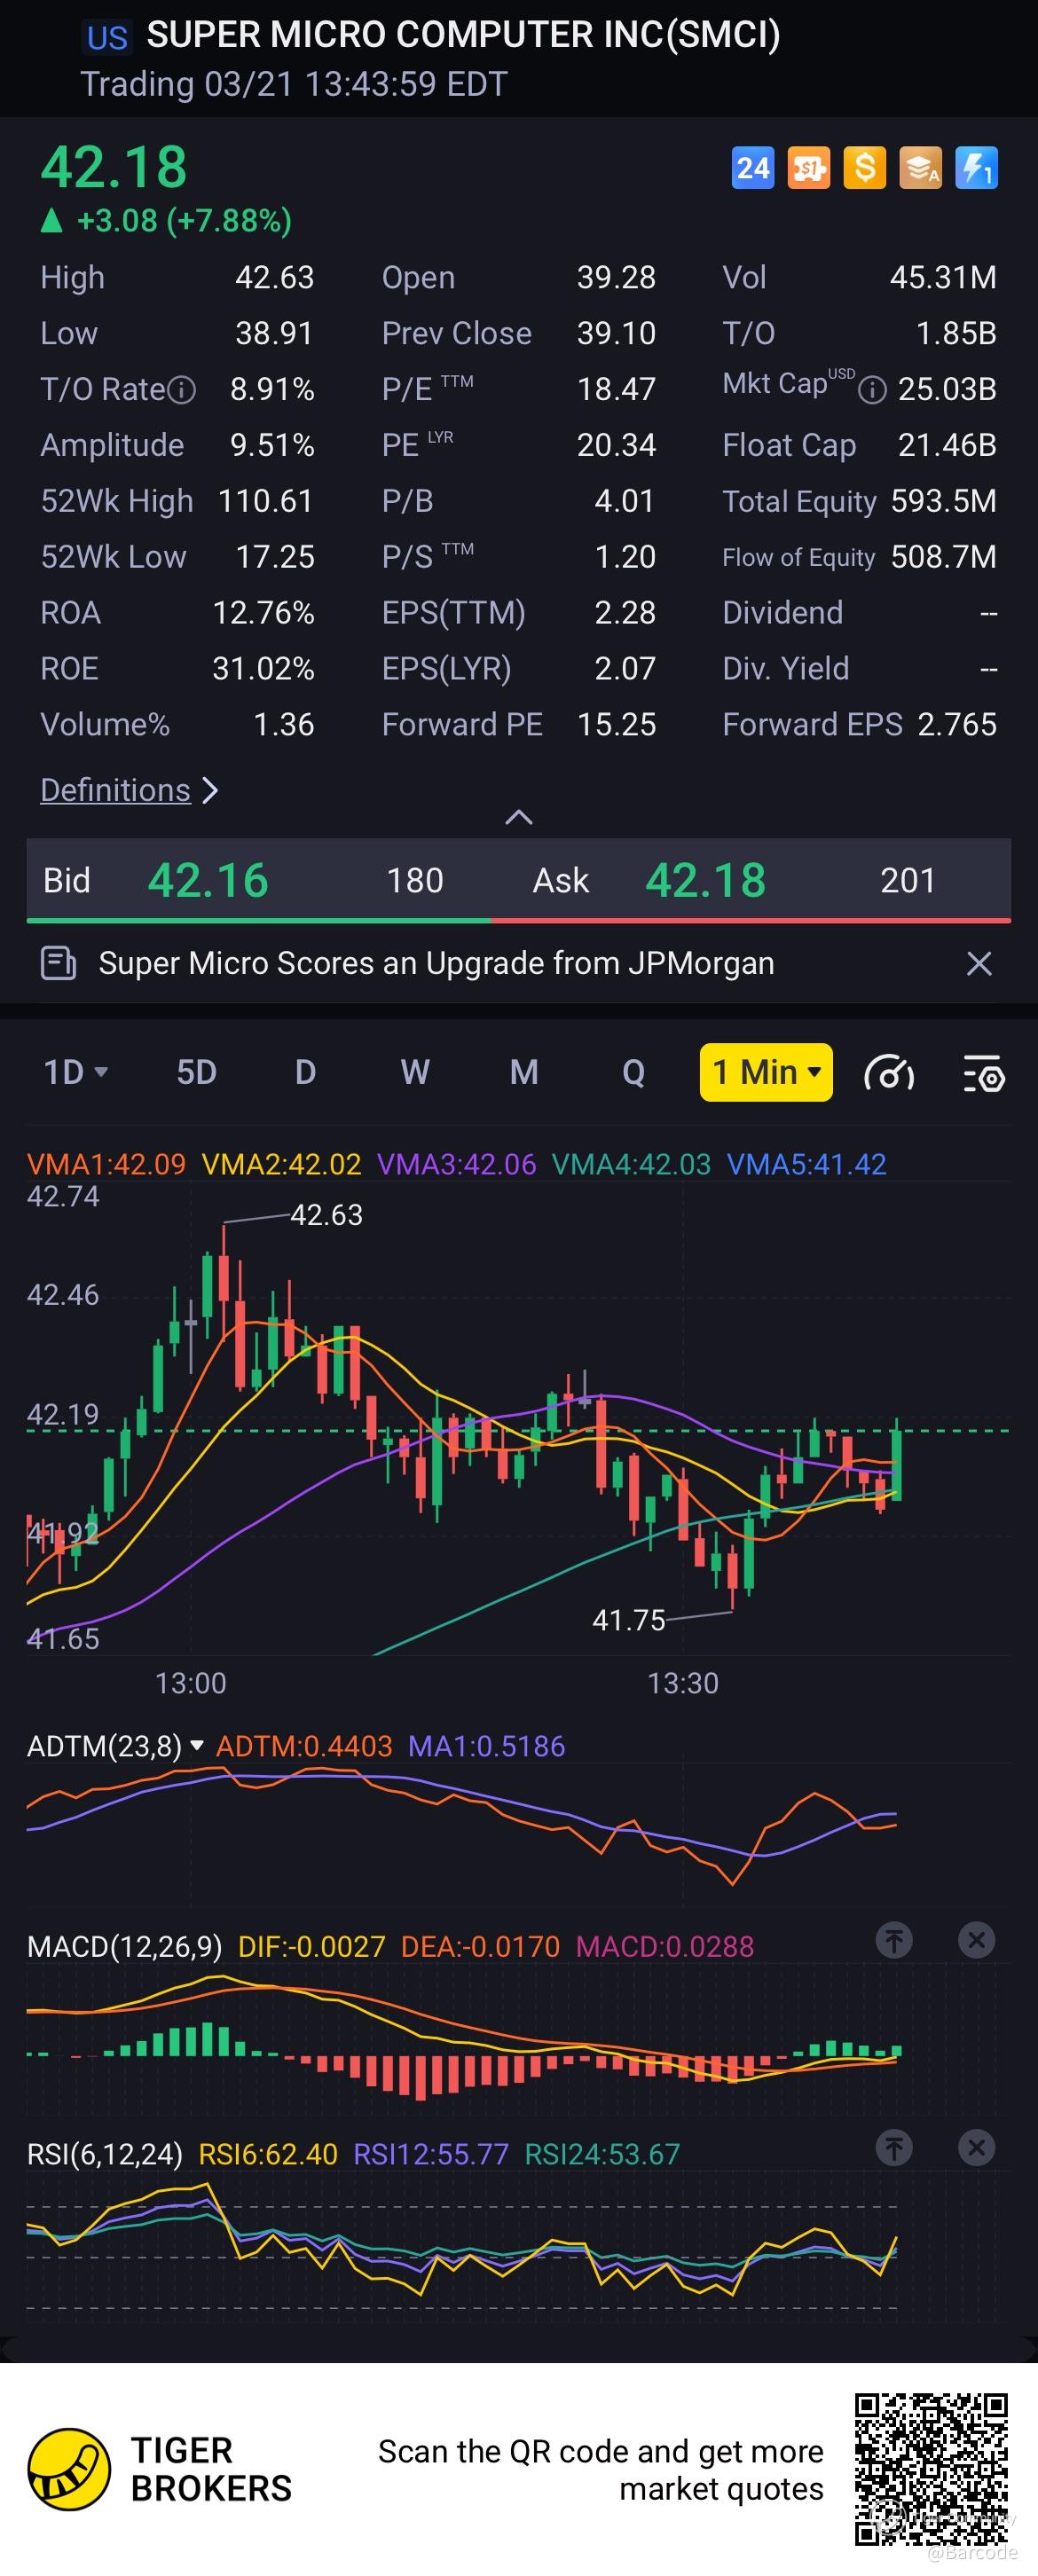The height and width of the screenshot is (2576, 1038).
Task: Switch chart to W weekly tab
Action: point(415,1072)
